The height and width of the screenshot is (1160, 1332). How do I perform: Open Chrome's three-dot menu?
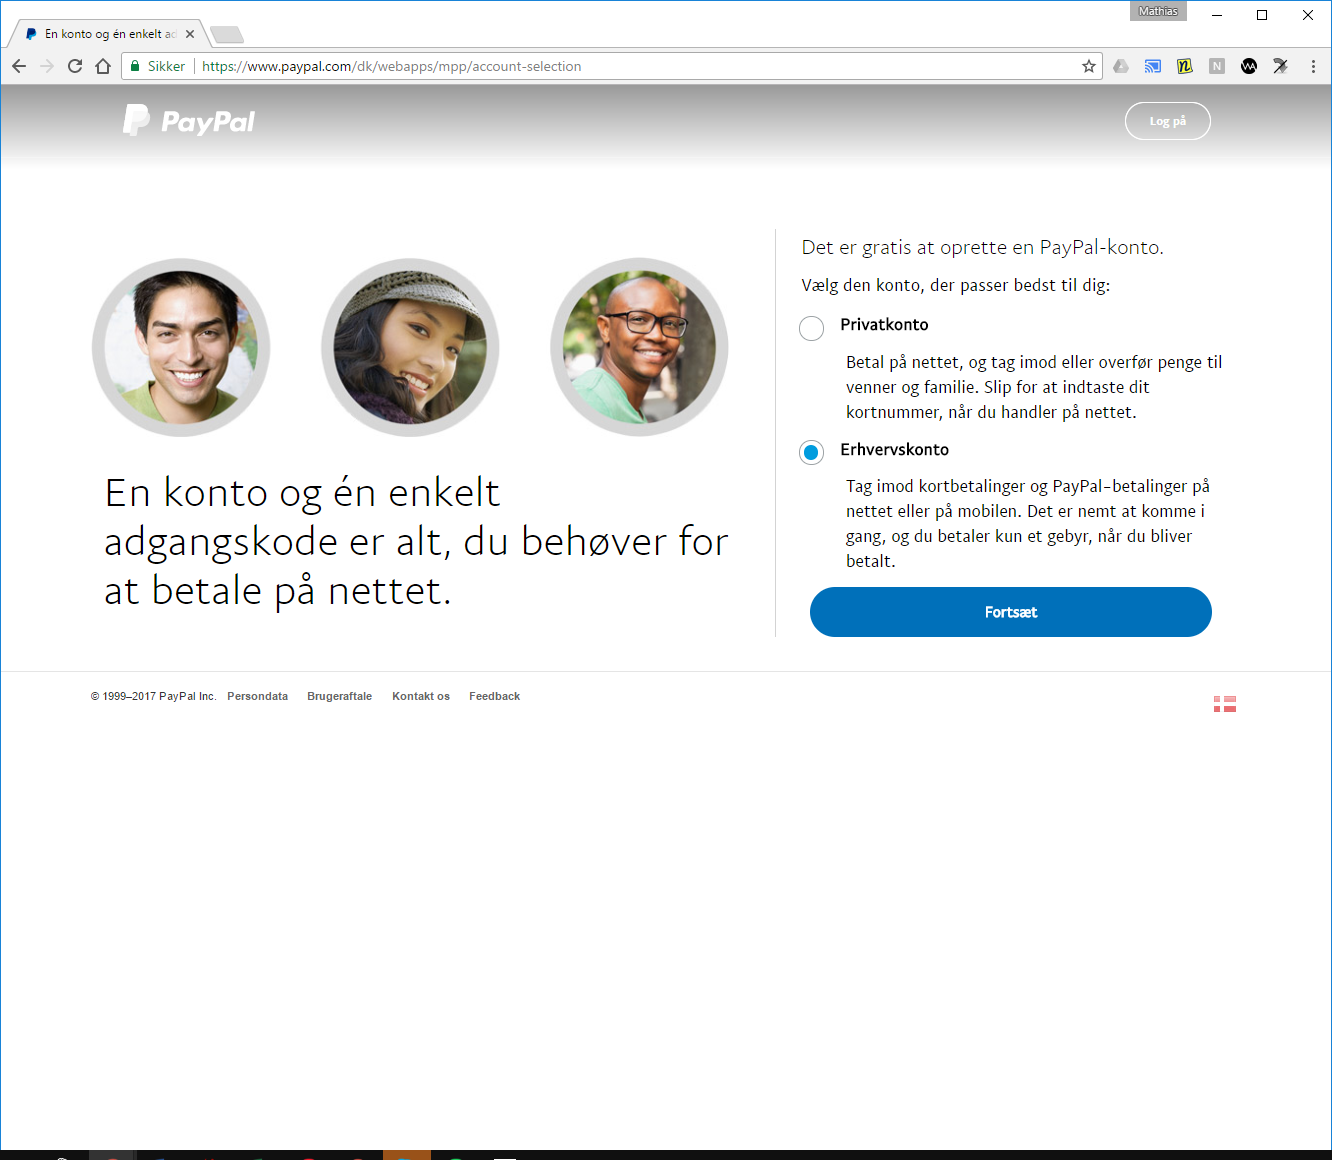click(1313, 66)
